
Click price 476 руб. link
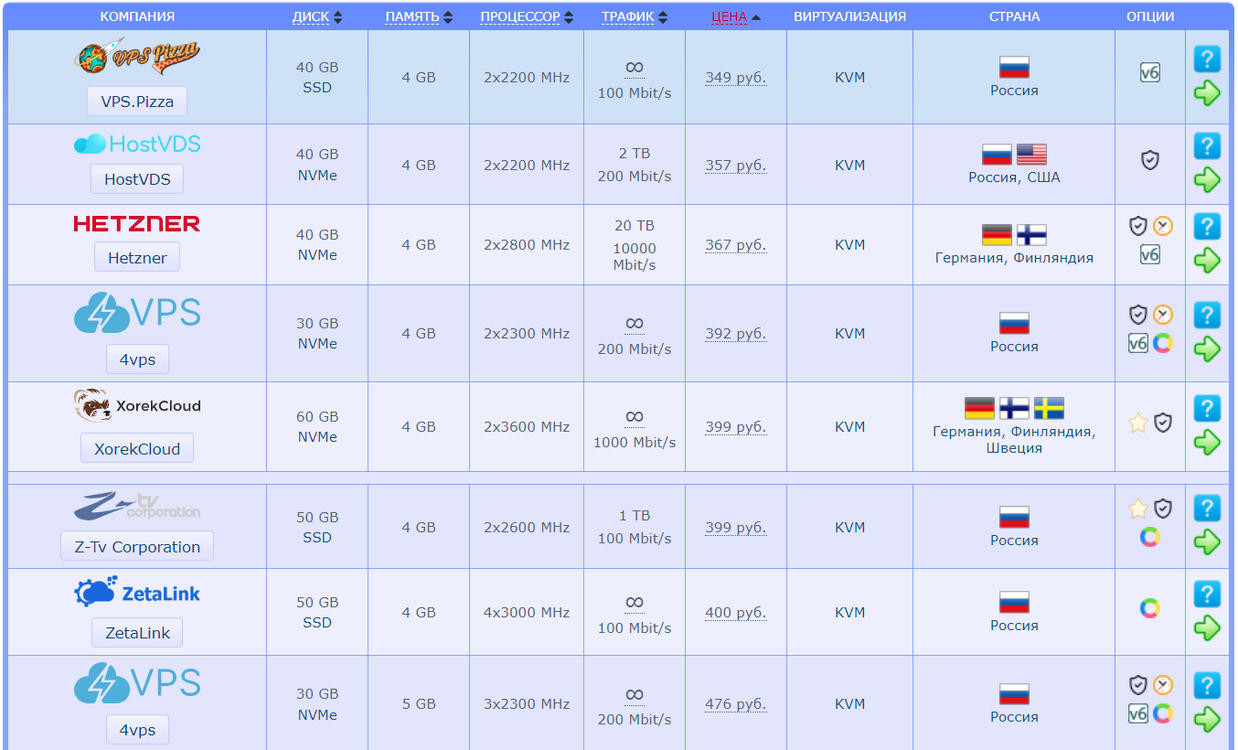735,704
